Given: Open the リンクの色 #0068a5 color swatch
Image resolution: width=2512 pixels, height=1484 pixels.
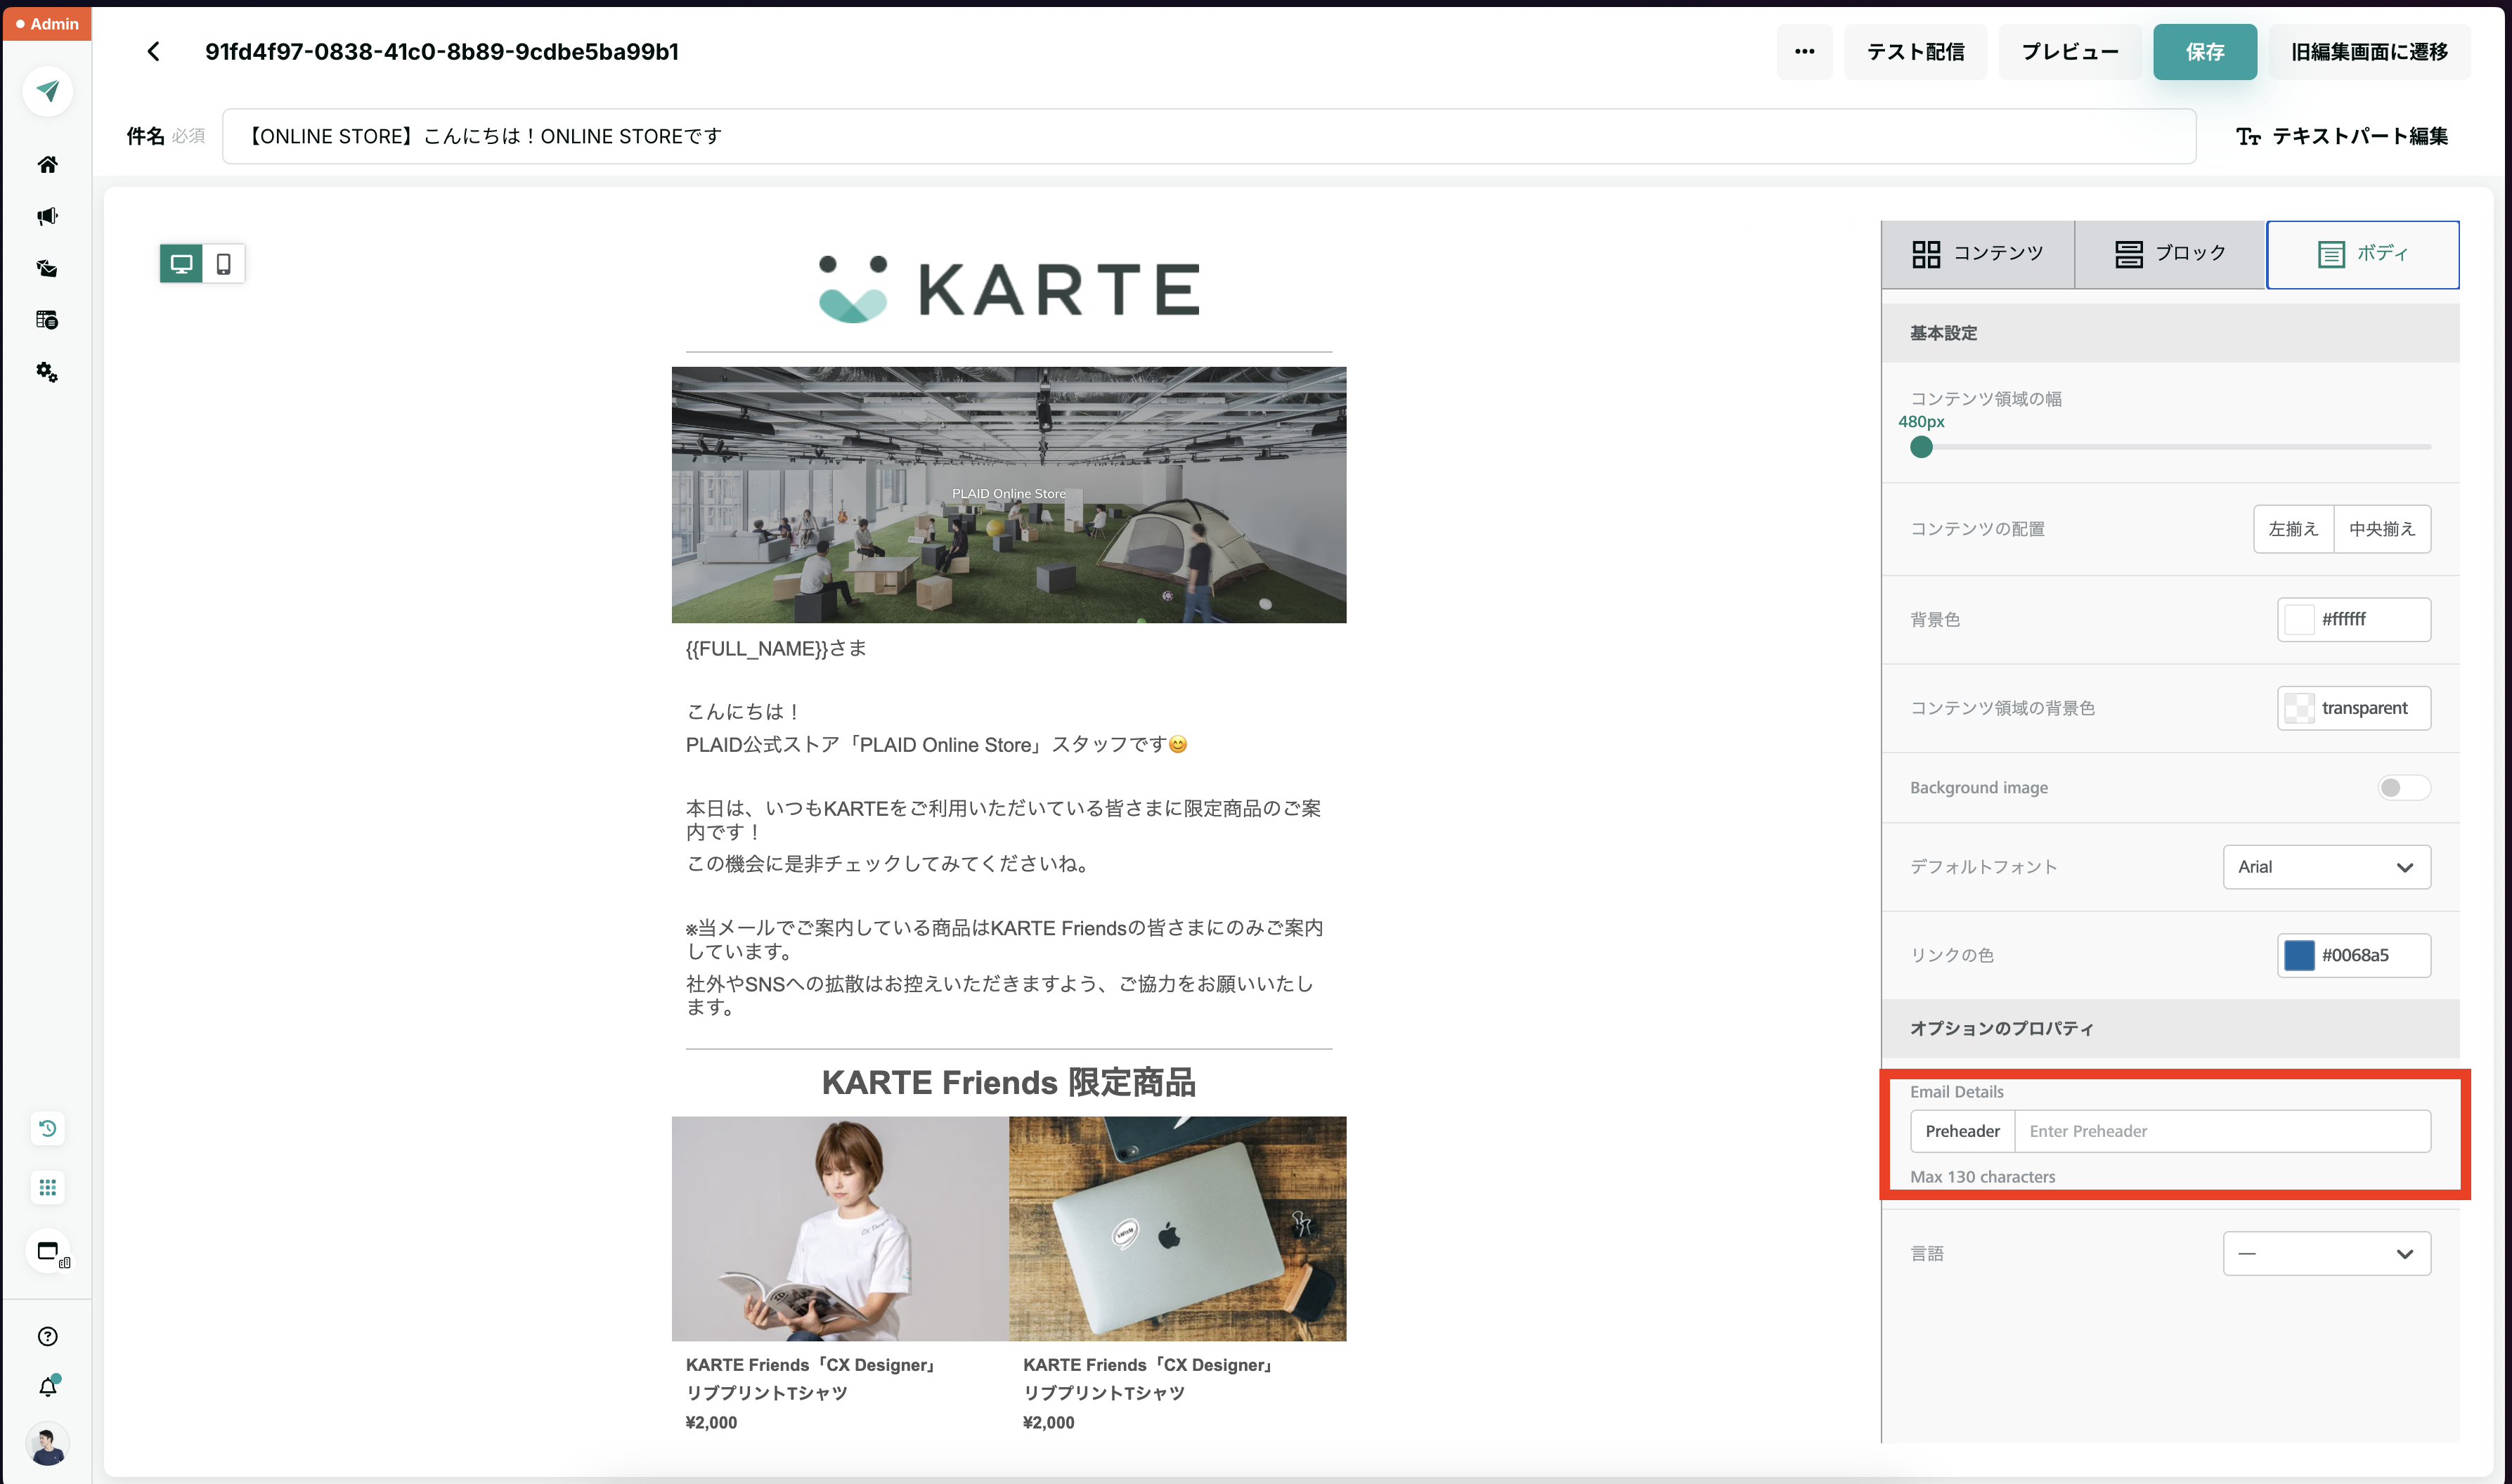Looking at the screenshot, I should click(2299, 956).
